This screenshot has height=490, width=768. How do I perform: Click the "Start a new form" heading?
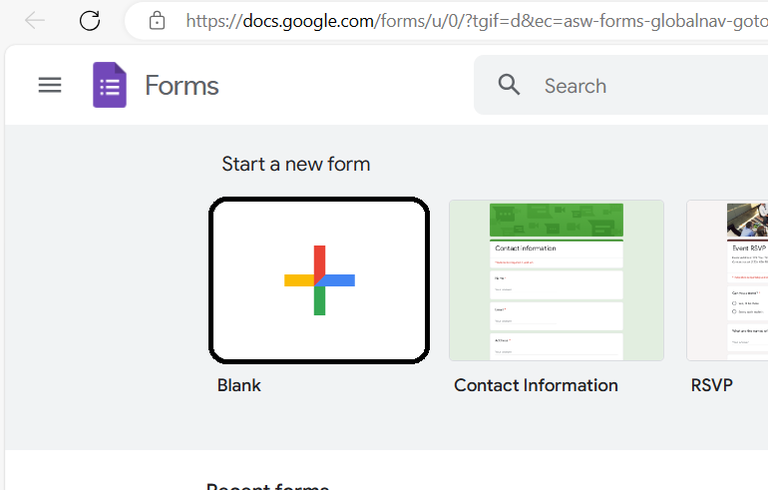click(x=296, y=164)
